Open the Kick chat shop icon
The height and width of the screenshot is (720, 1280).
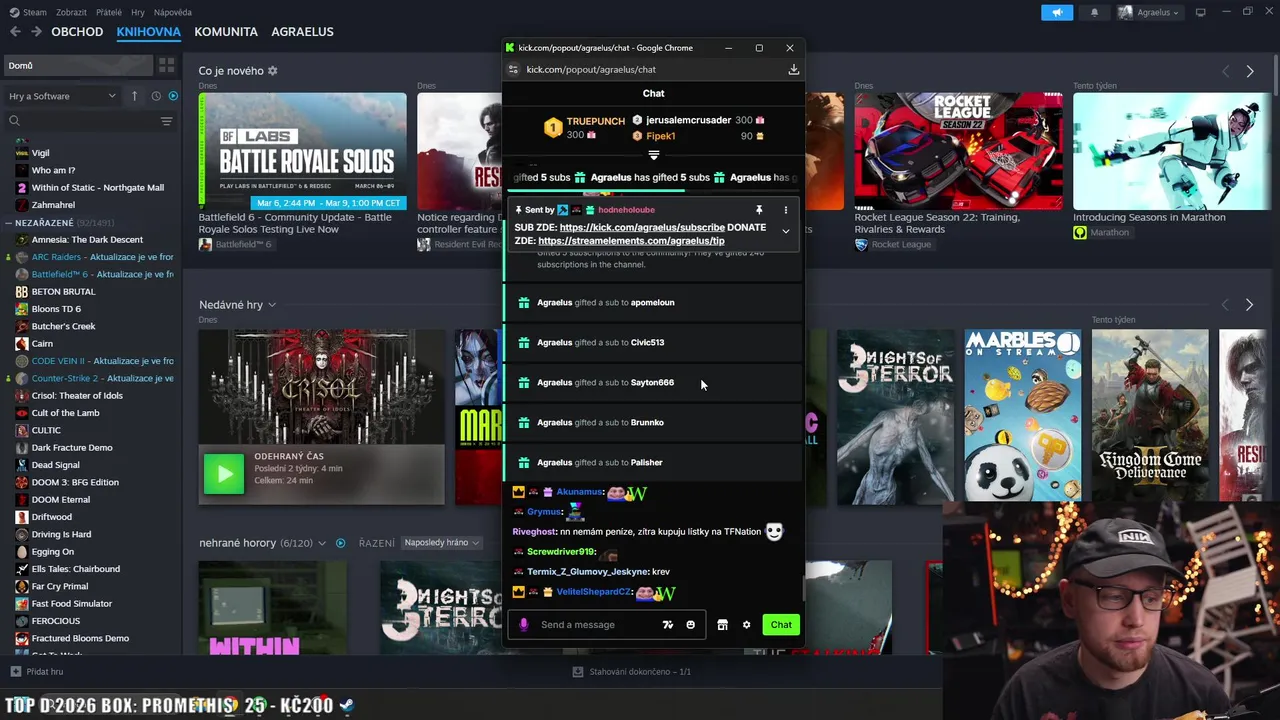(x=722, y=625)
